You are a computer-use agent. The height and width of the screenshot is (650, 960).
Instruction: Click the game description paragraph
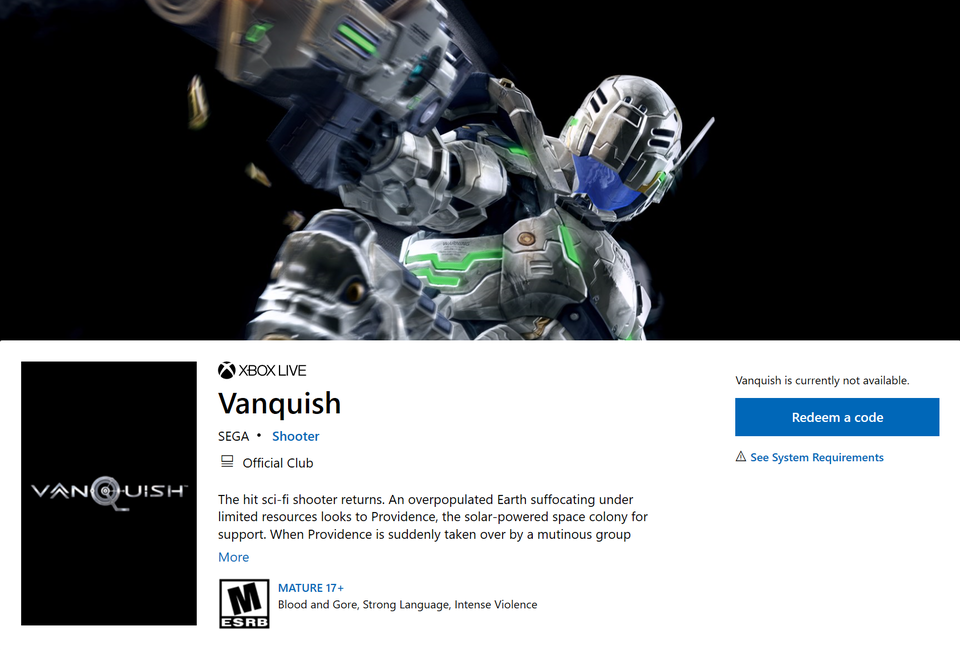click(x=433, y=517)
